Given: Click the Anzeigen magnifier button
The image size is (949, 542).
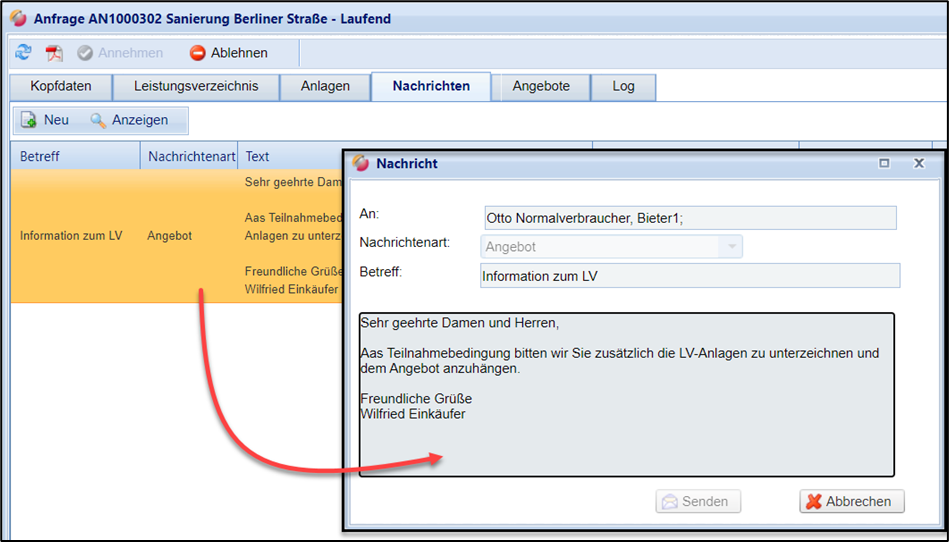Looking at the screenshot, I should pos(129,120).
